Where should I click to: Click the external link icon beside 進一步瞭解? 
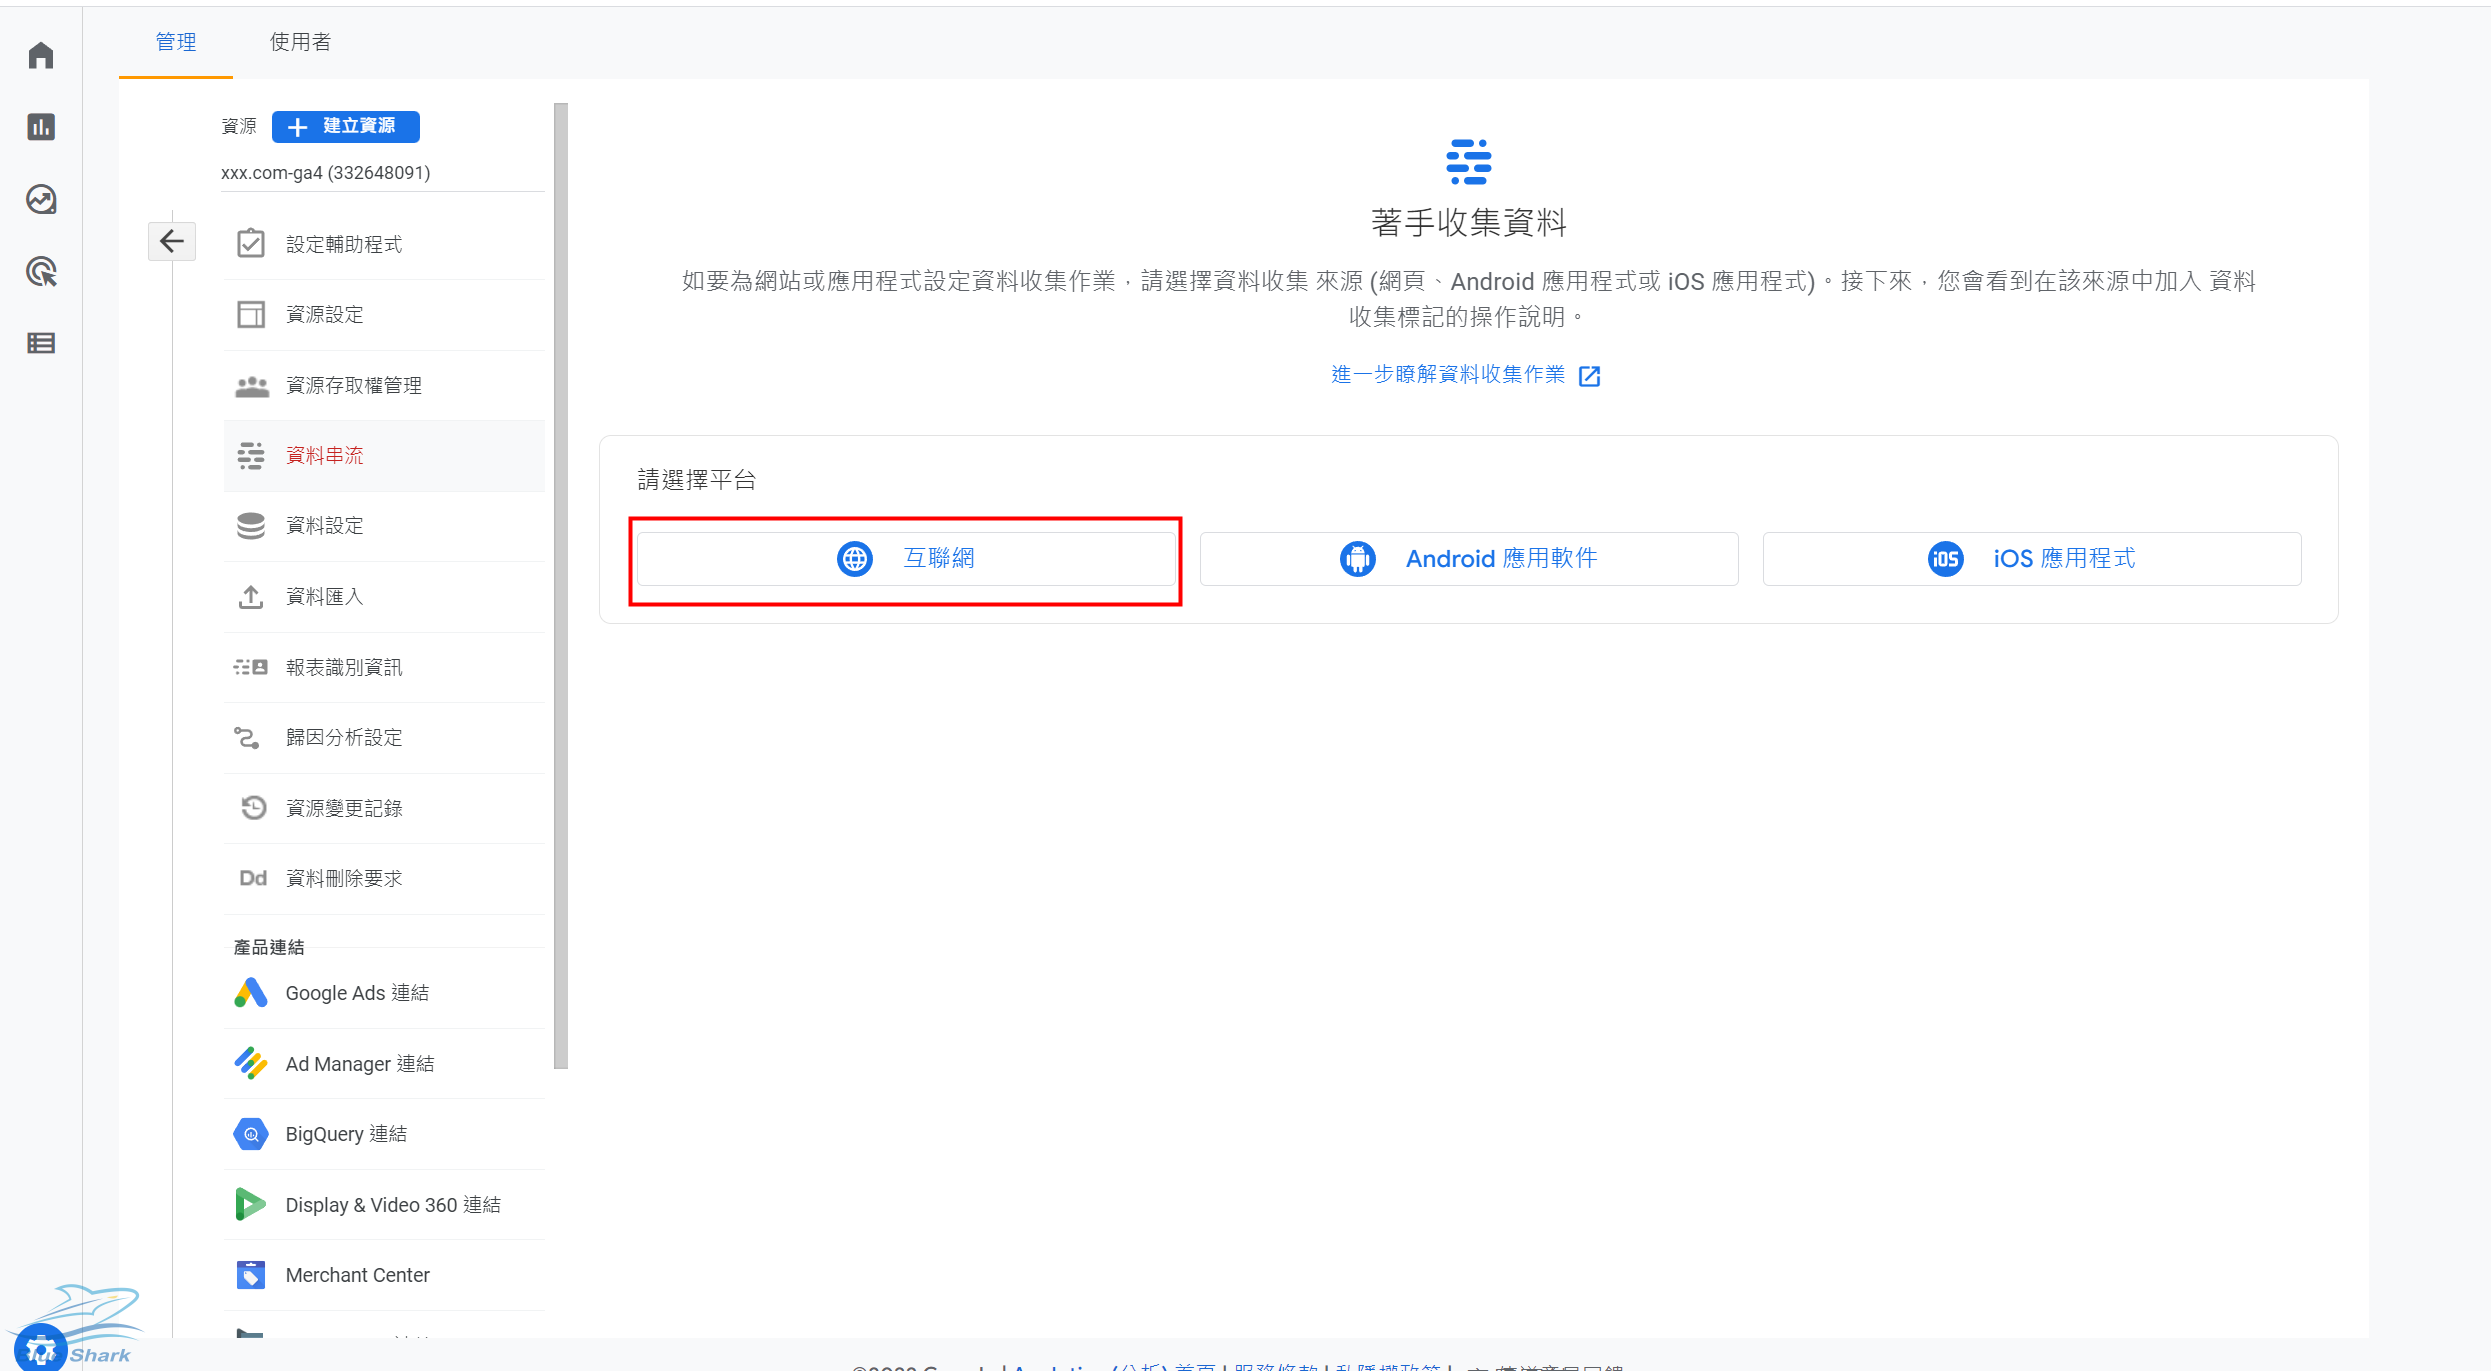1589,376
